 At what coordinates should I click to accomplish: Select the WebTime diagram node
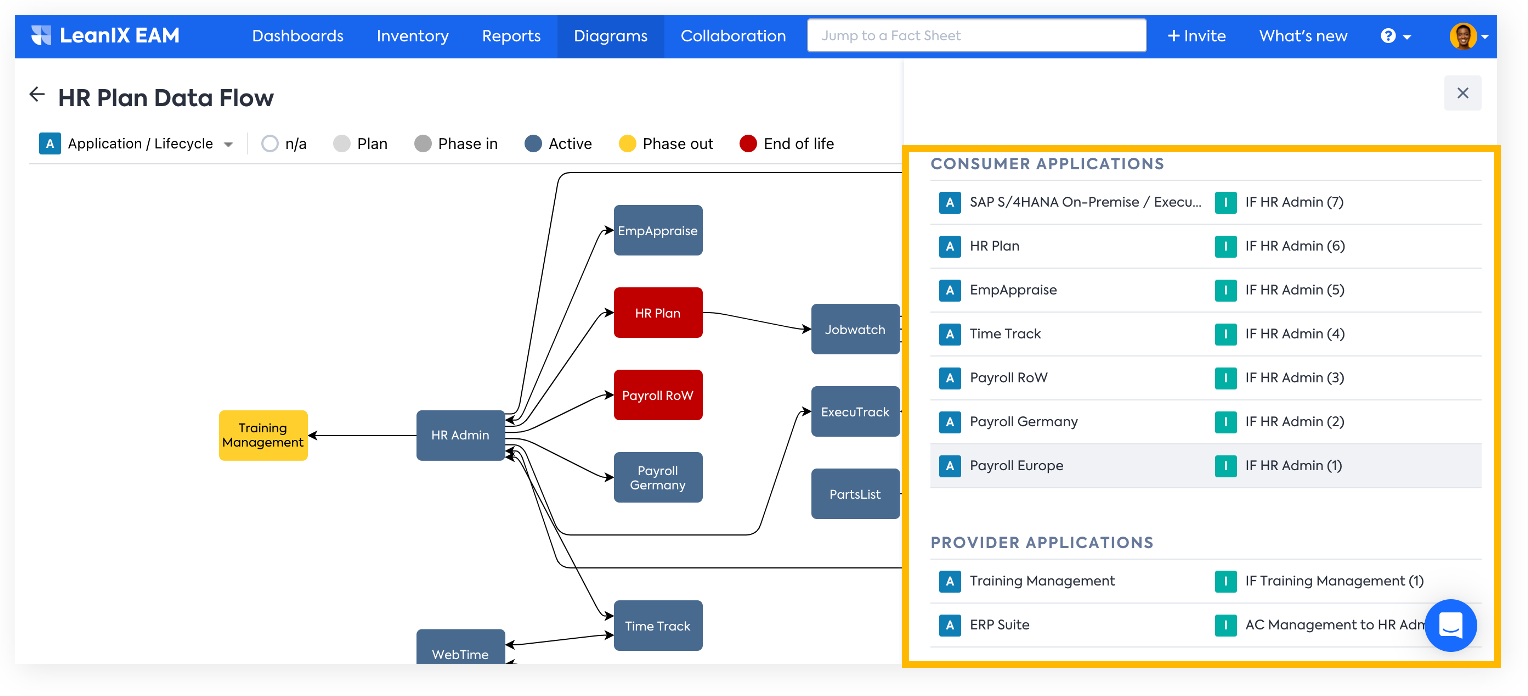tap(461, 647)
